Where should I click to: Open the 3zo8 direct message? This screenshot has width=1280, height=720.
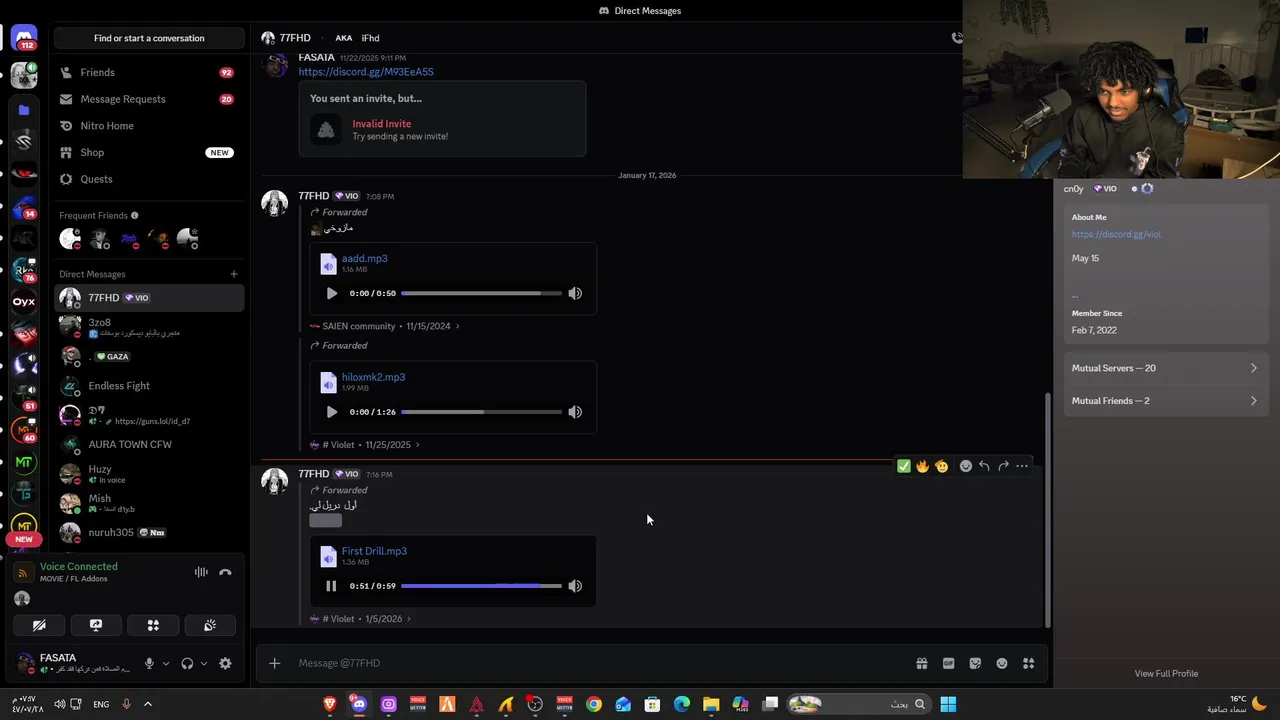[x=149, y=327]
